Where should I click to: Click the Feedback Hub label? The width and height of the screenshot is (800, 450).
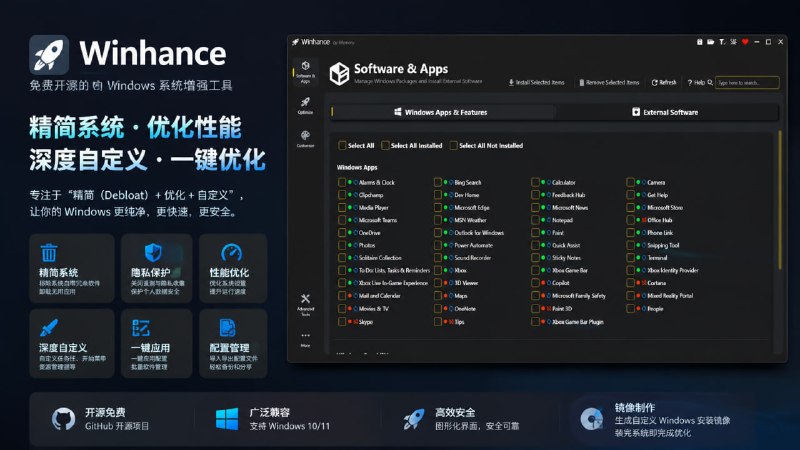(x=568, y=195)
